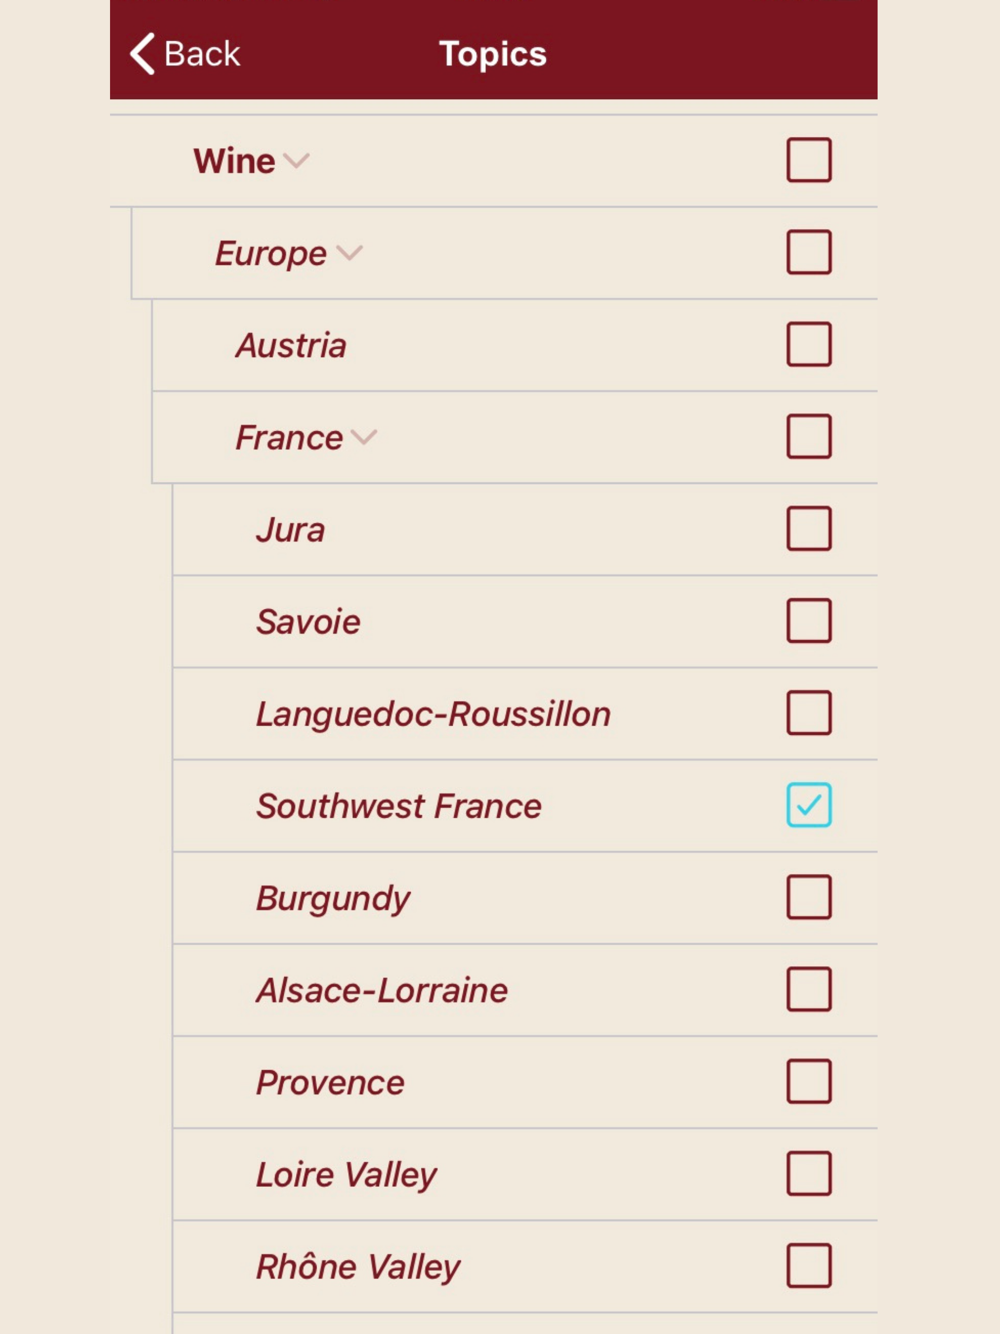Collapse the France regions chevron
Image resolution: width=1000 pixels, height=1334 pixels.
point(364,437)
